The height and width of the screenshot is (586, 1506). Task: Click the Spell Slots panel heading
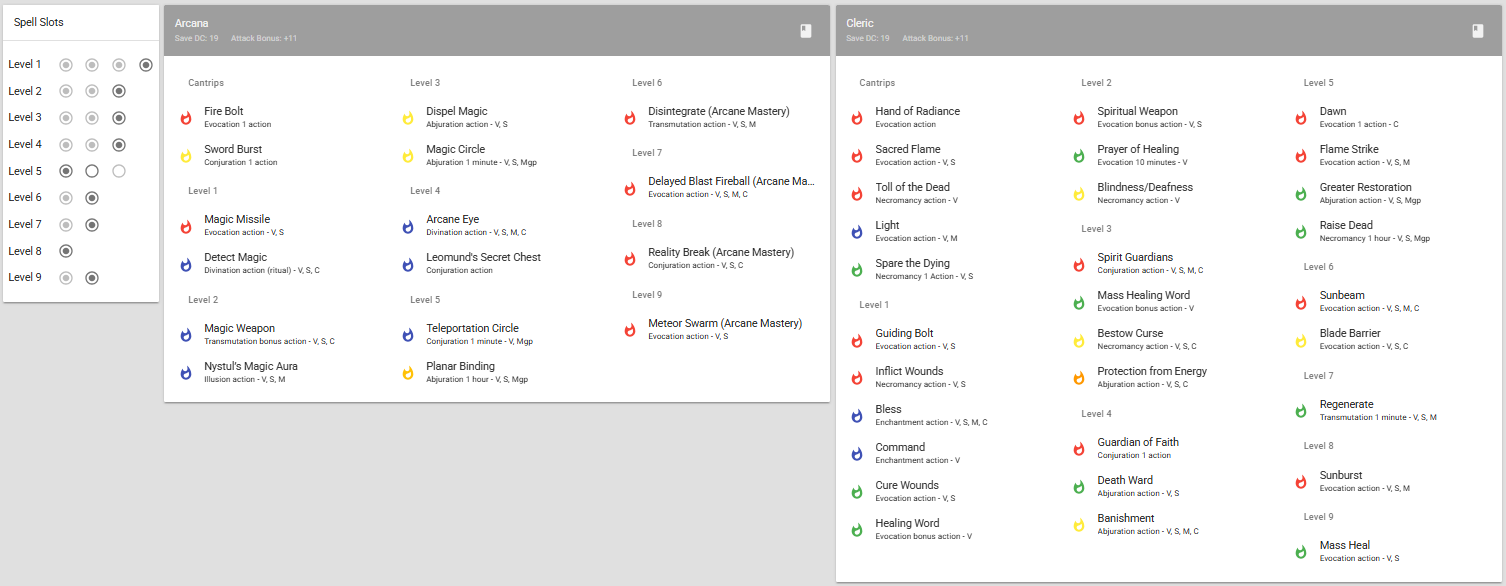tap(38, 22)
